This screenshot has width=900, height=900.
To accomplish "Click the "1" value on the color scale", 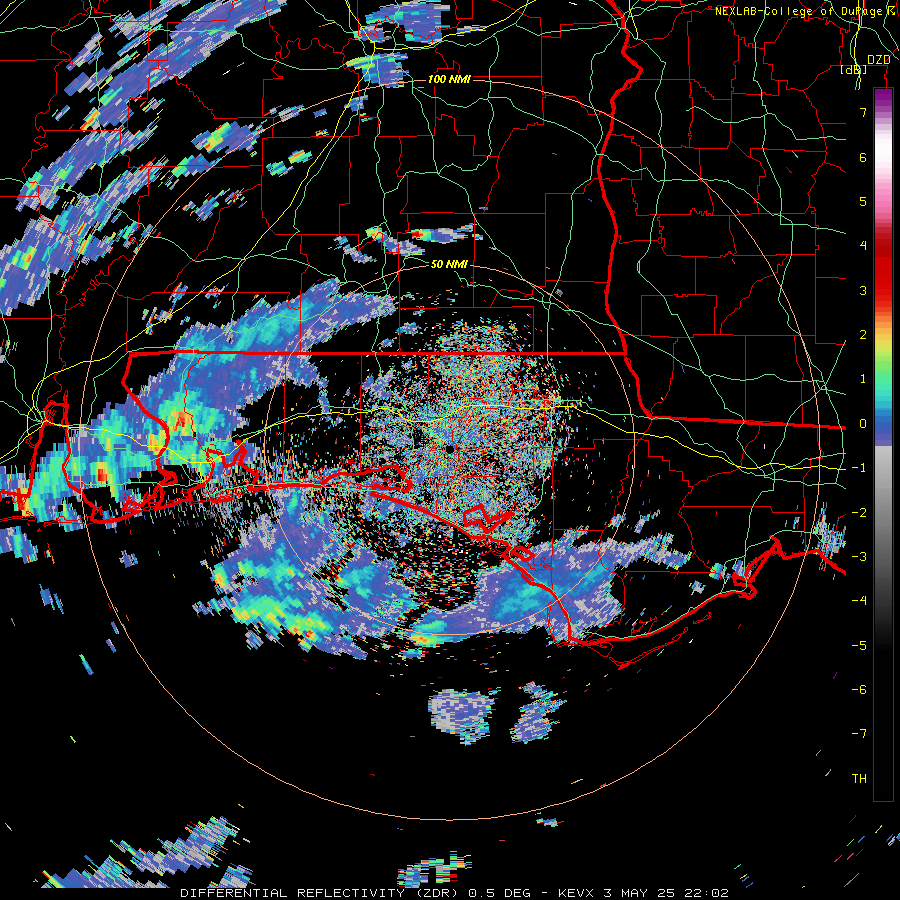I will coord(863,379).
